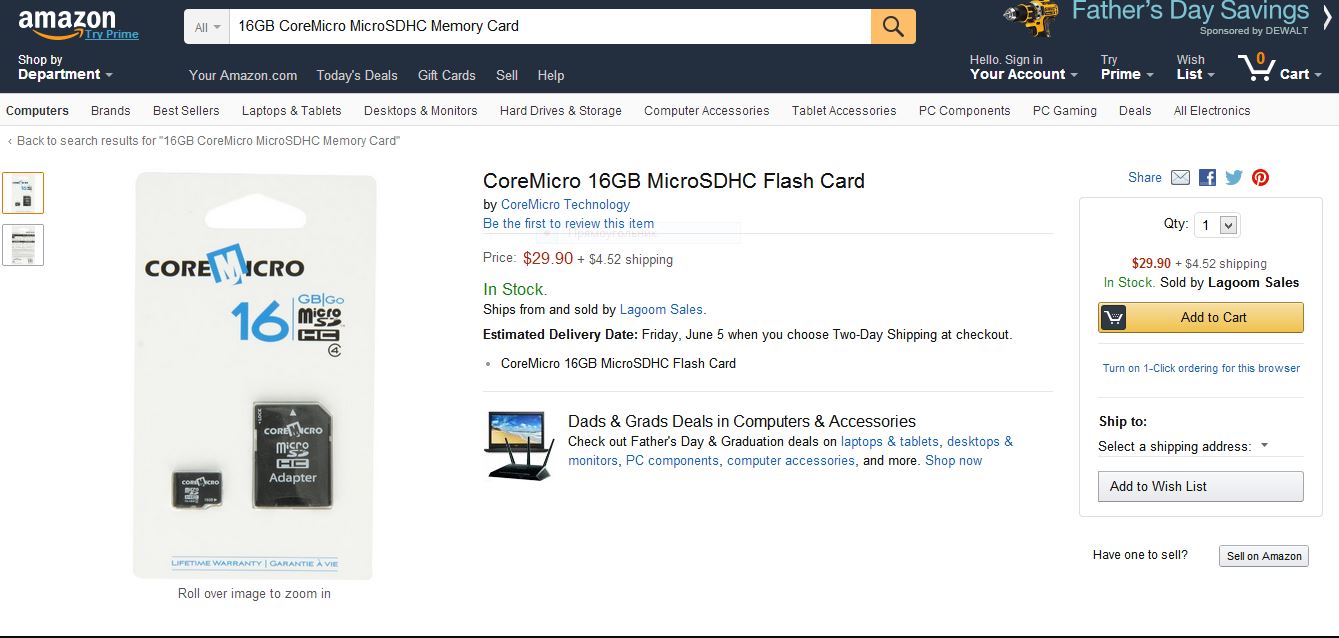This screenshot has width=1339, height=638.
Task: Click the Lagoom Sales seller link
Action: pyautogui.click(x=661, y=309)
